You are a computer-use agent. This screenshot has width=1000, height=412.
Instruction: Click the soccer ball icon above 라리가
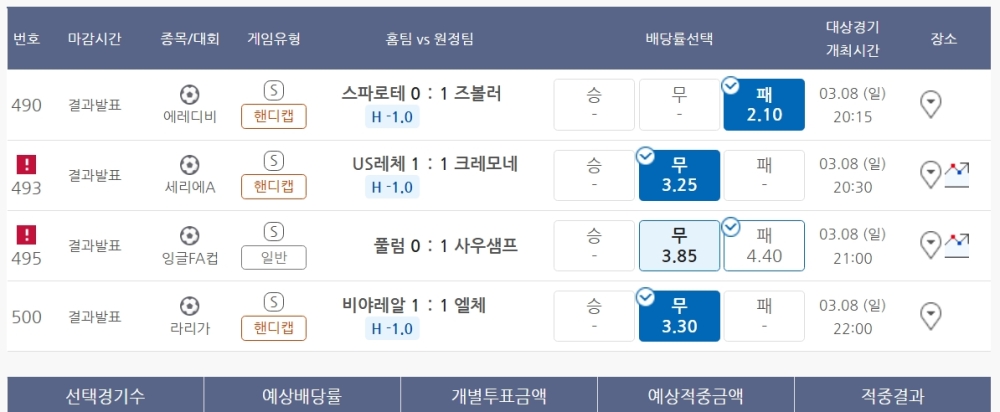coord(189,306)
